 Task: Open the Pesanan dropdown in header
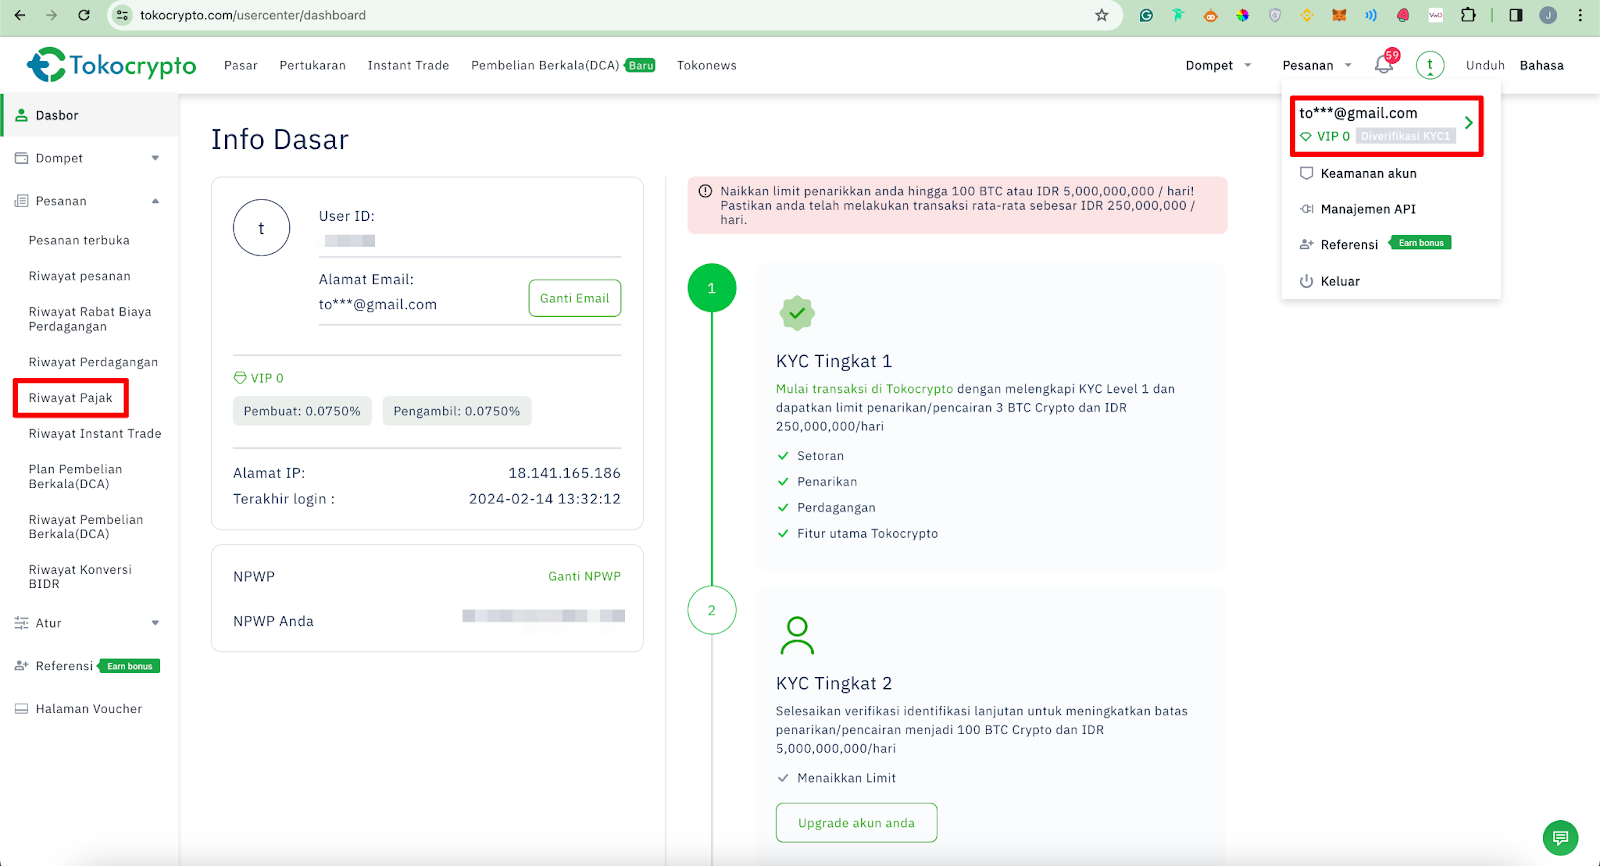1317,65
